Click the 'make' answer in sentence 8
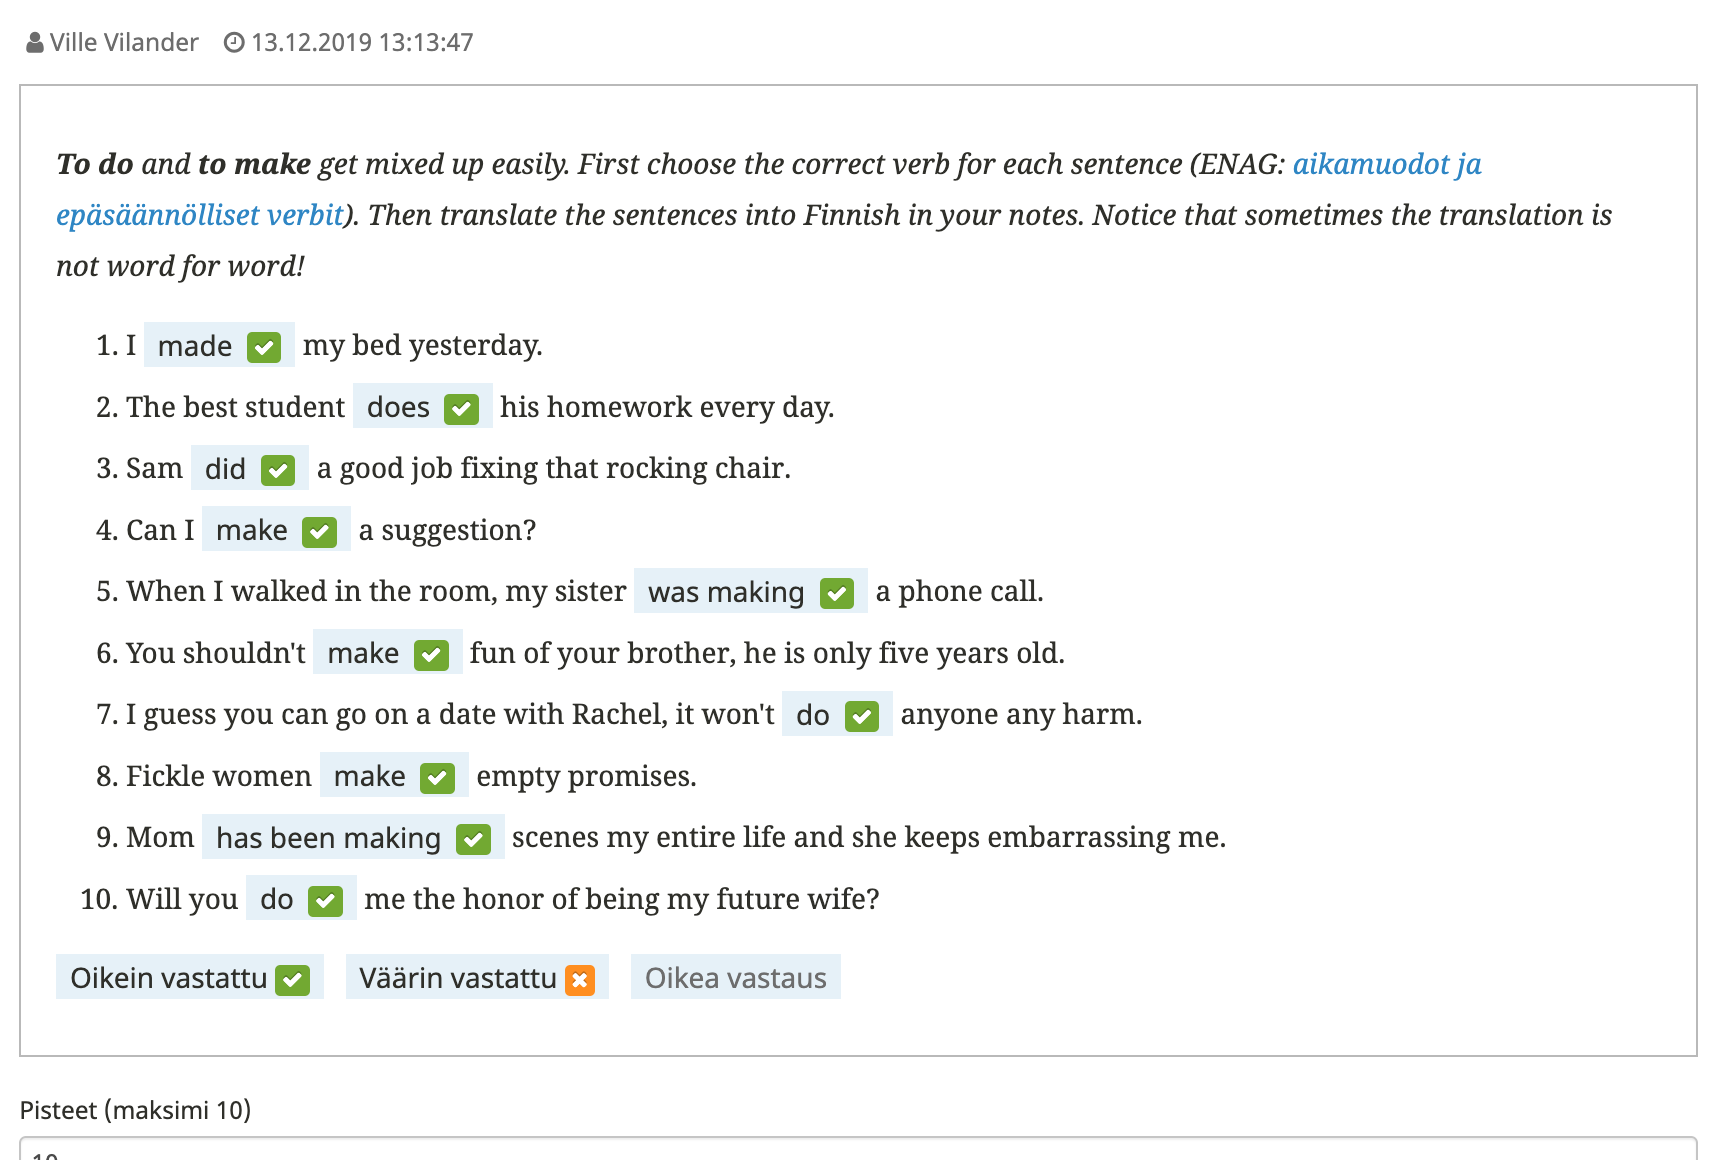1724x1160 pixels. pos(369,776)
